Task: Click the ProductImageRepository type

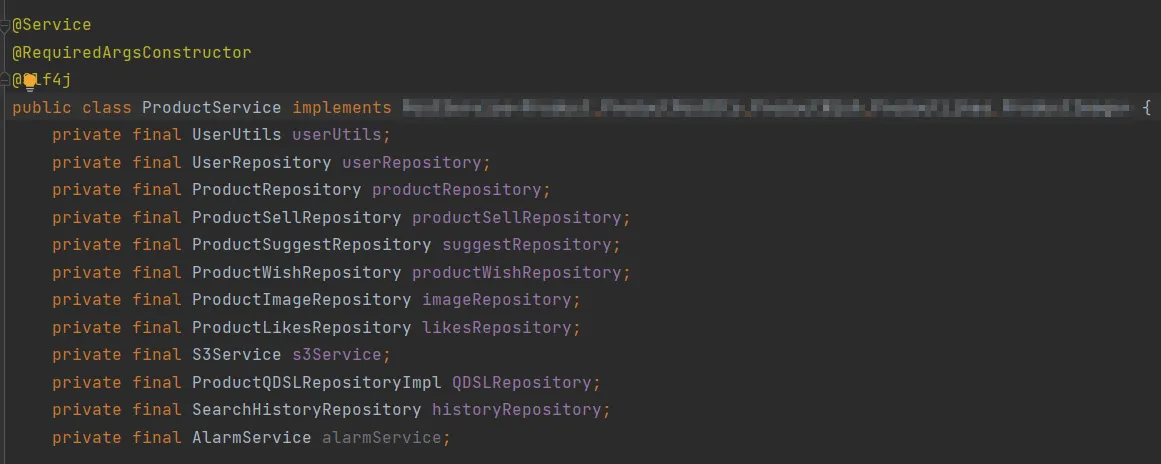Action: coord(301,299)
